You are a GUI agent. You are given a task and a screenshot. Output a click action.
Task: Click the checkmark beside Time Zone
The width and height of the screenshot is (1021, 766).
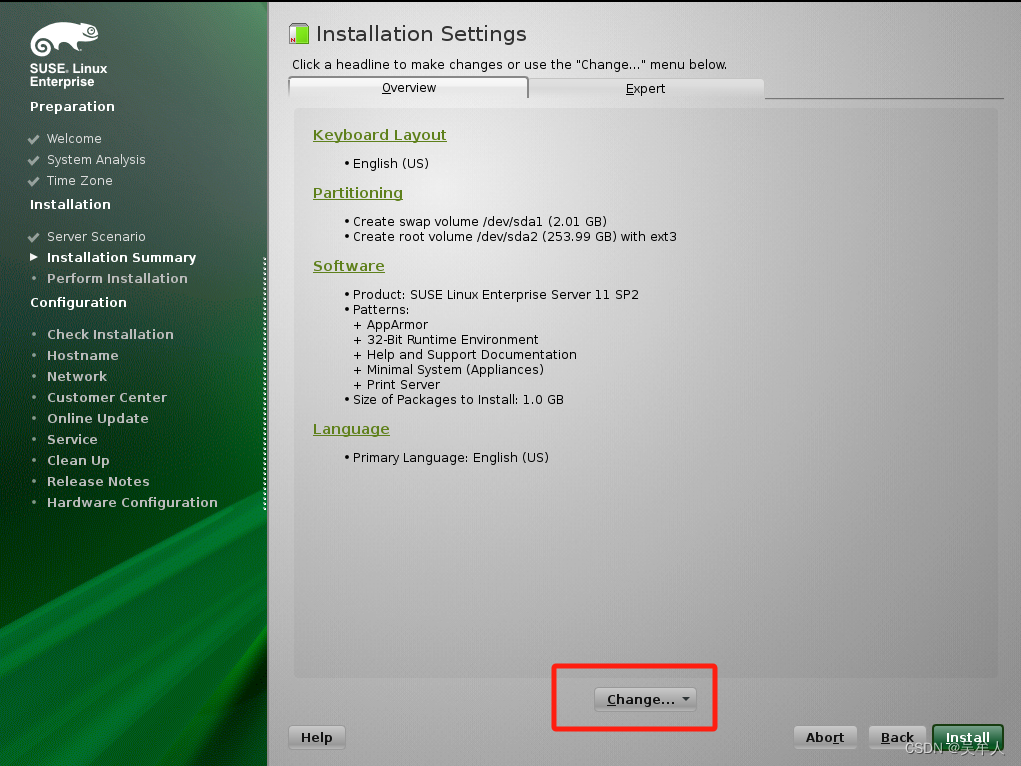point(34,181)
